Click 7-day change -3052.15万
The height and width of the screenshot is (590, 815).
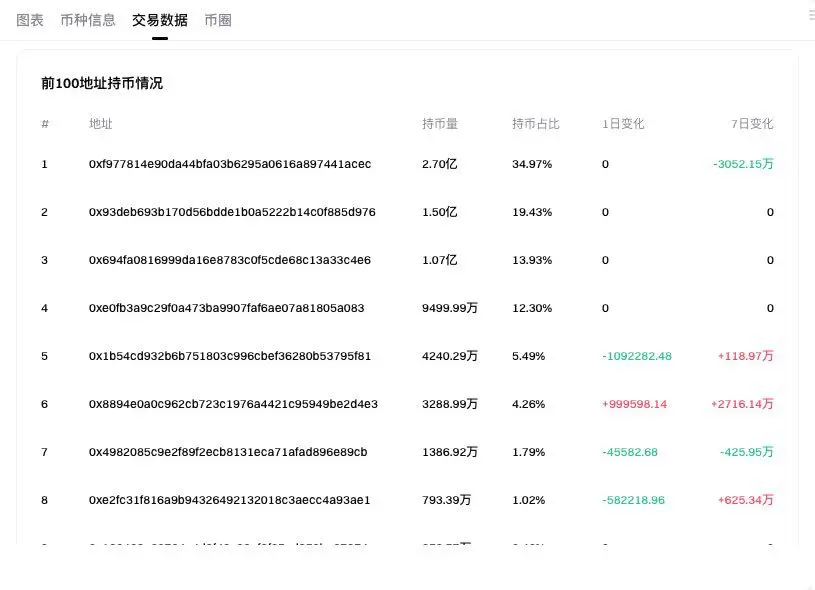click(x=743, y=164)
